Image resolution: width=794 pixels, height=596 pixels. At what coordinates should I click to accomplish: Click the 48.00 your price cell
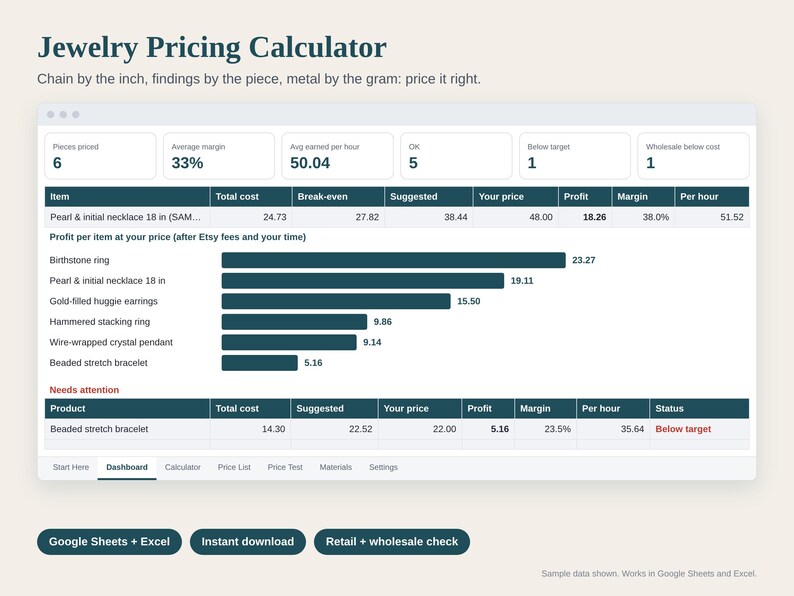pyautogui.click(x=515, y=217)
